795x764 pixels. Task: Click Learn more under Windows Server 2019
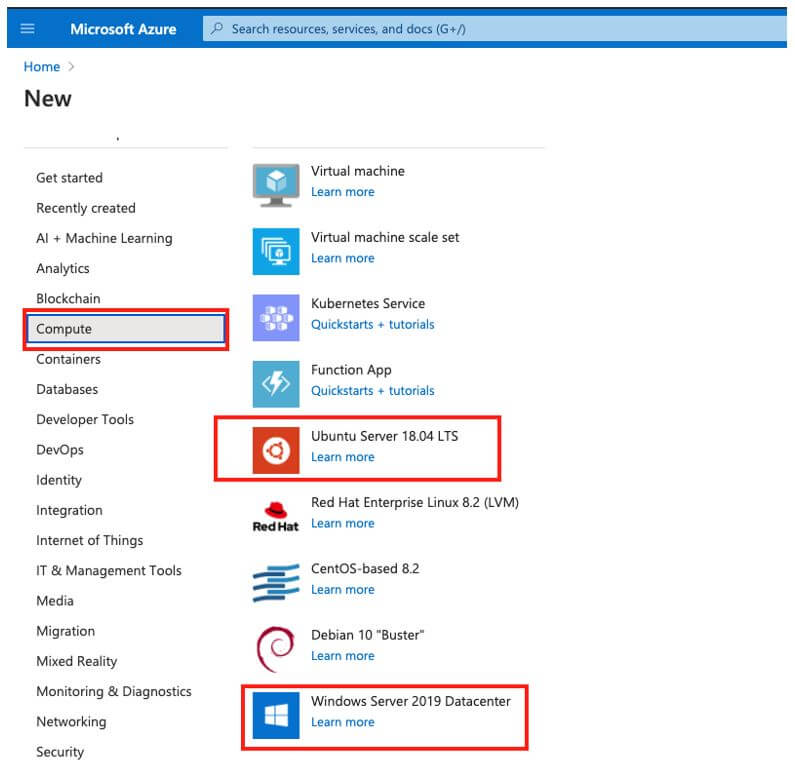click(343, 722)
